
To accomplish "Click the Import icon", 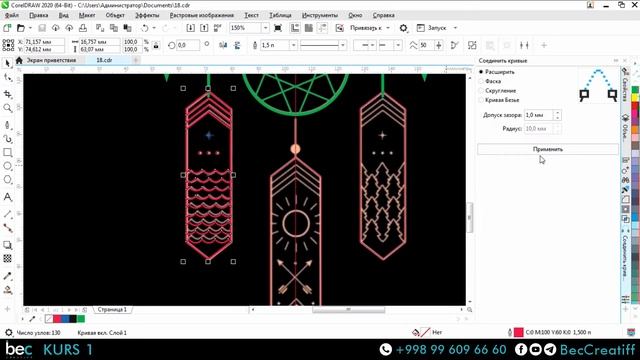I will pos(191,28).
